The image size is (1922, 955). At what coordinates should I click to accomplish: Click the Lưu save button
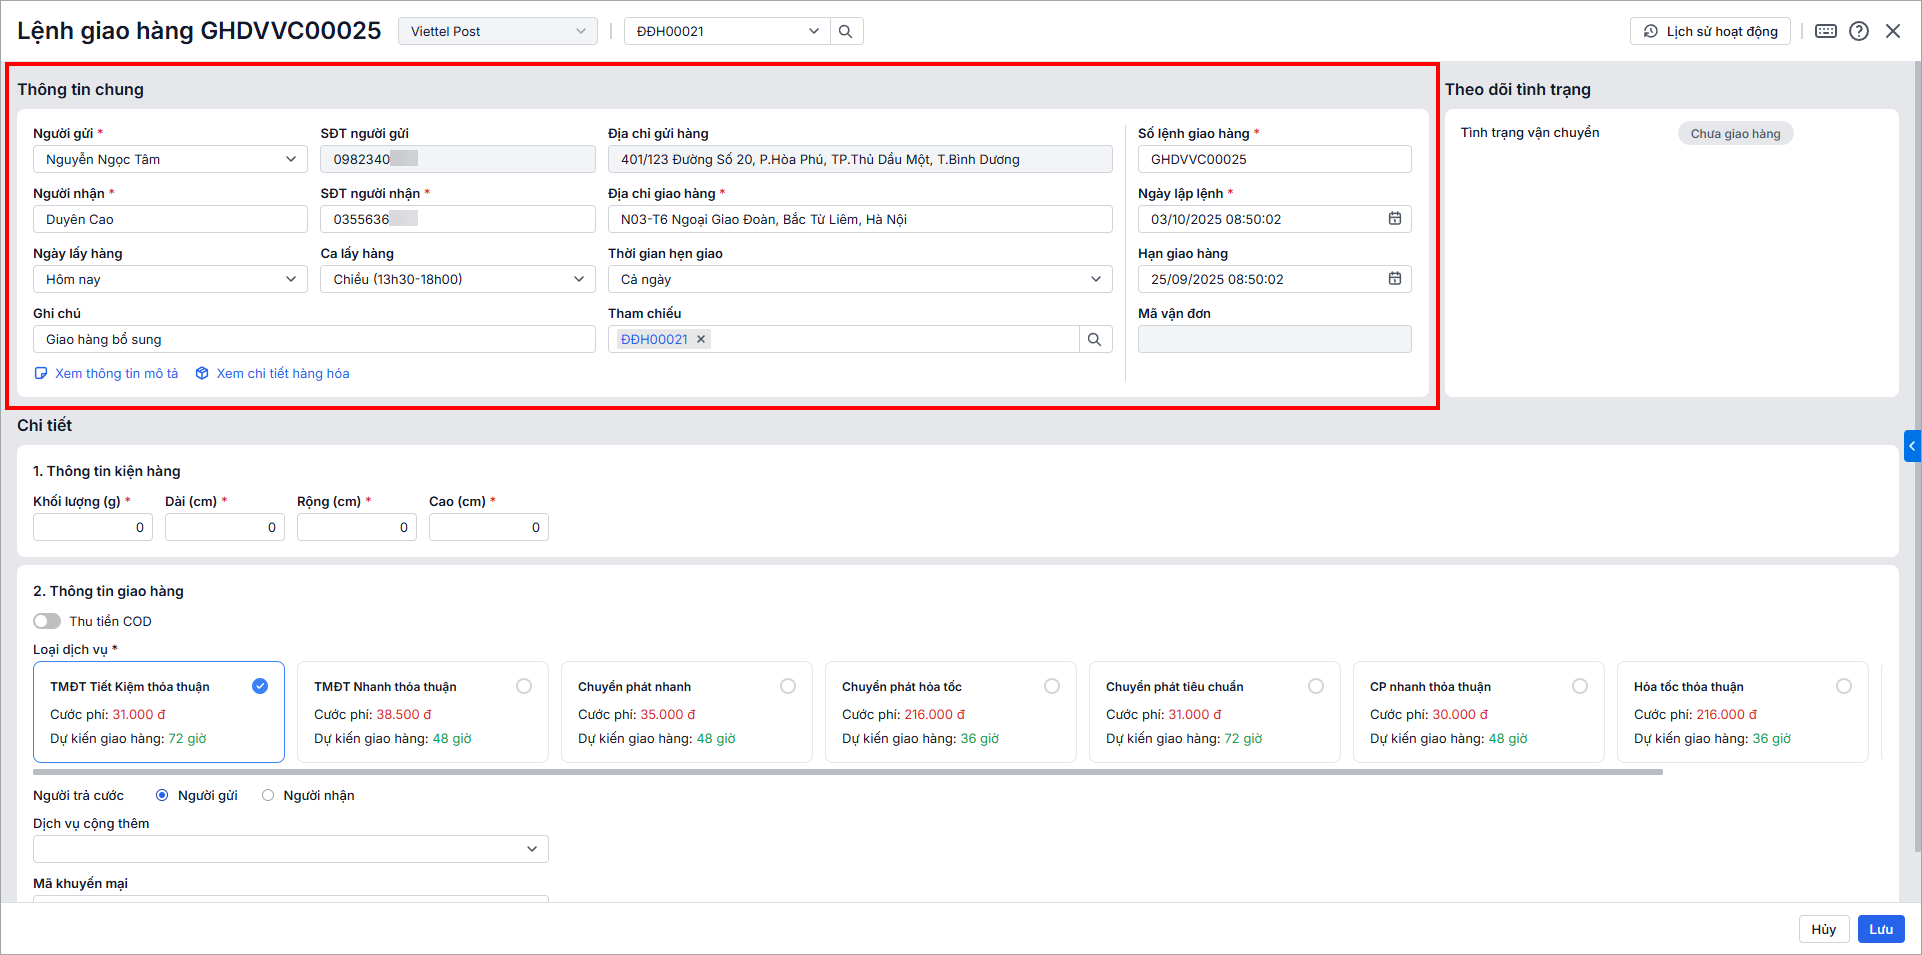coord(1880,929)
